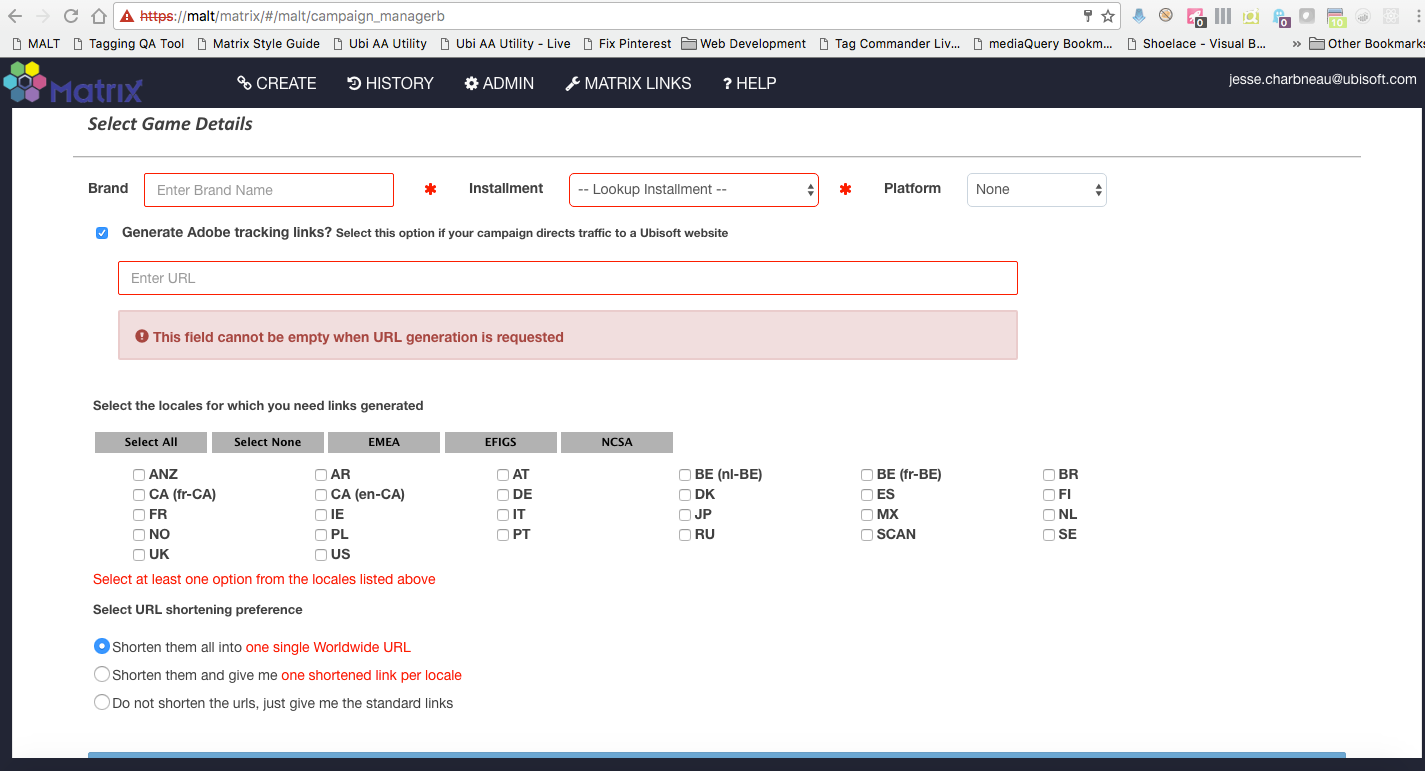Click the insecure connection warning triangle
The width and height of the screenshot is (1425, 771).
point(127,16)
